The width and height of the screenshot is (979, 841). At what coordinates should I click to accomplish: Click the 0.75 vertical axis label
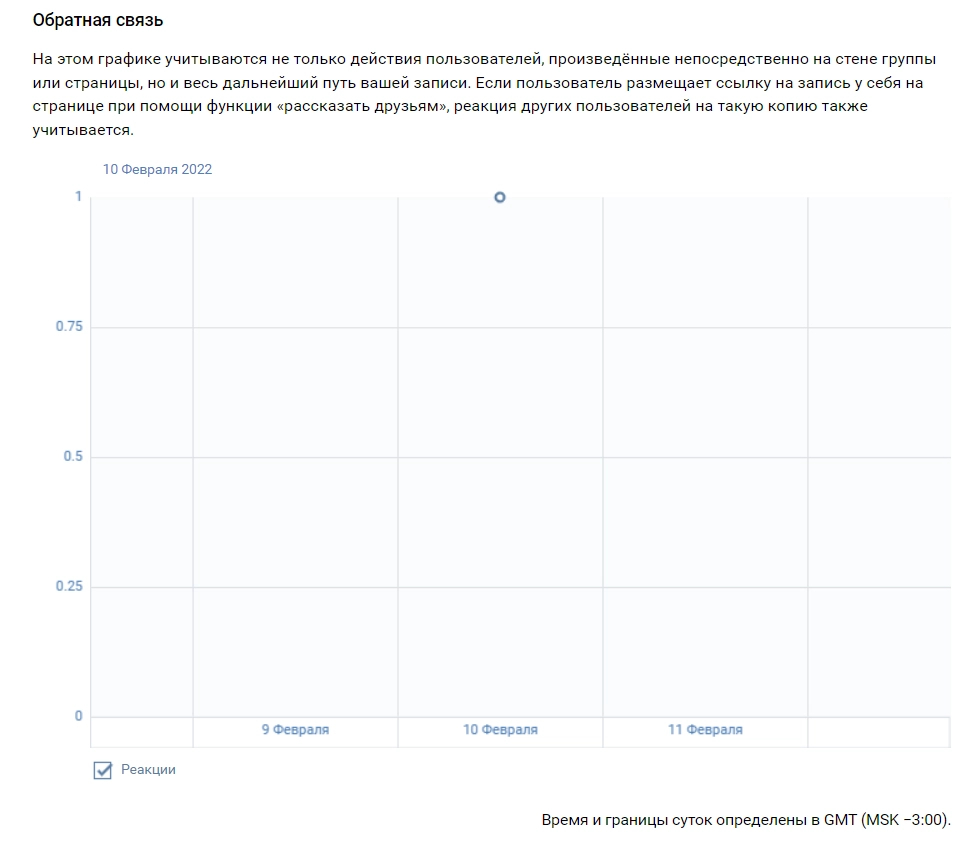click(69, 327)
